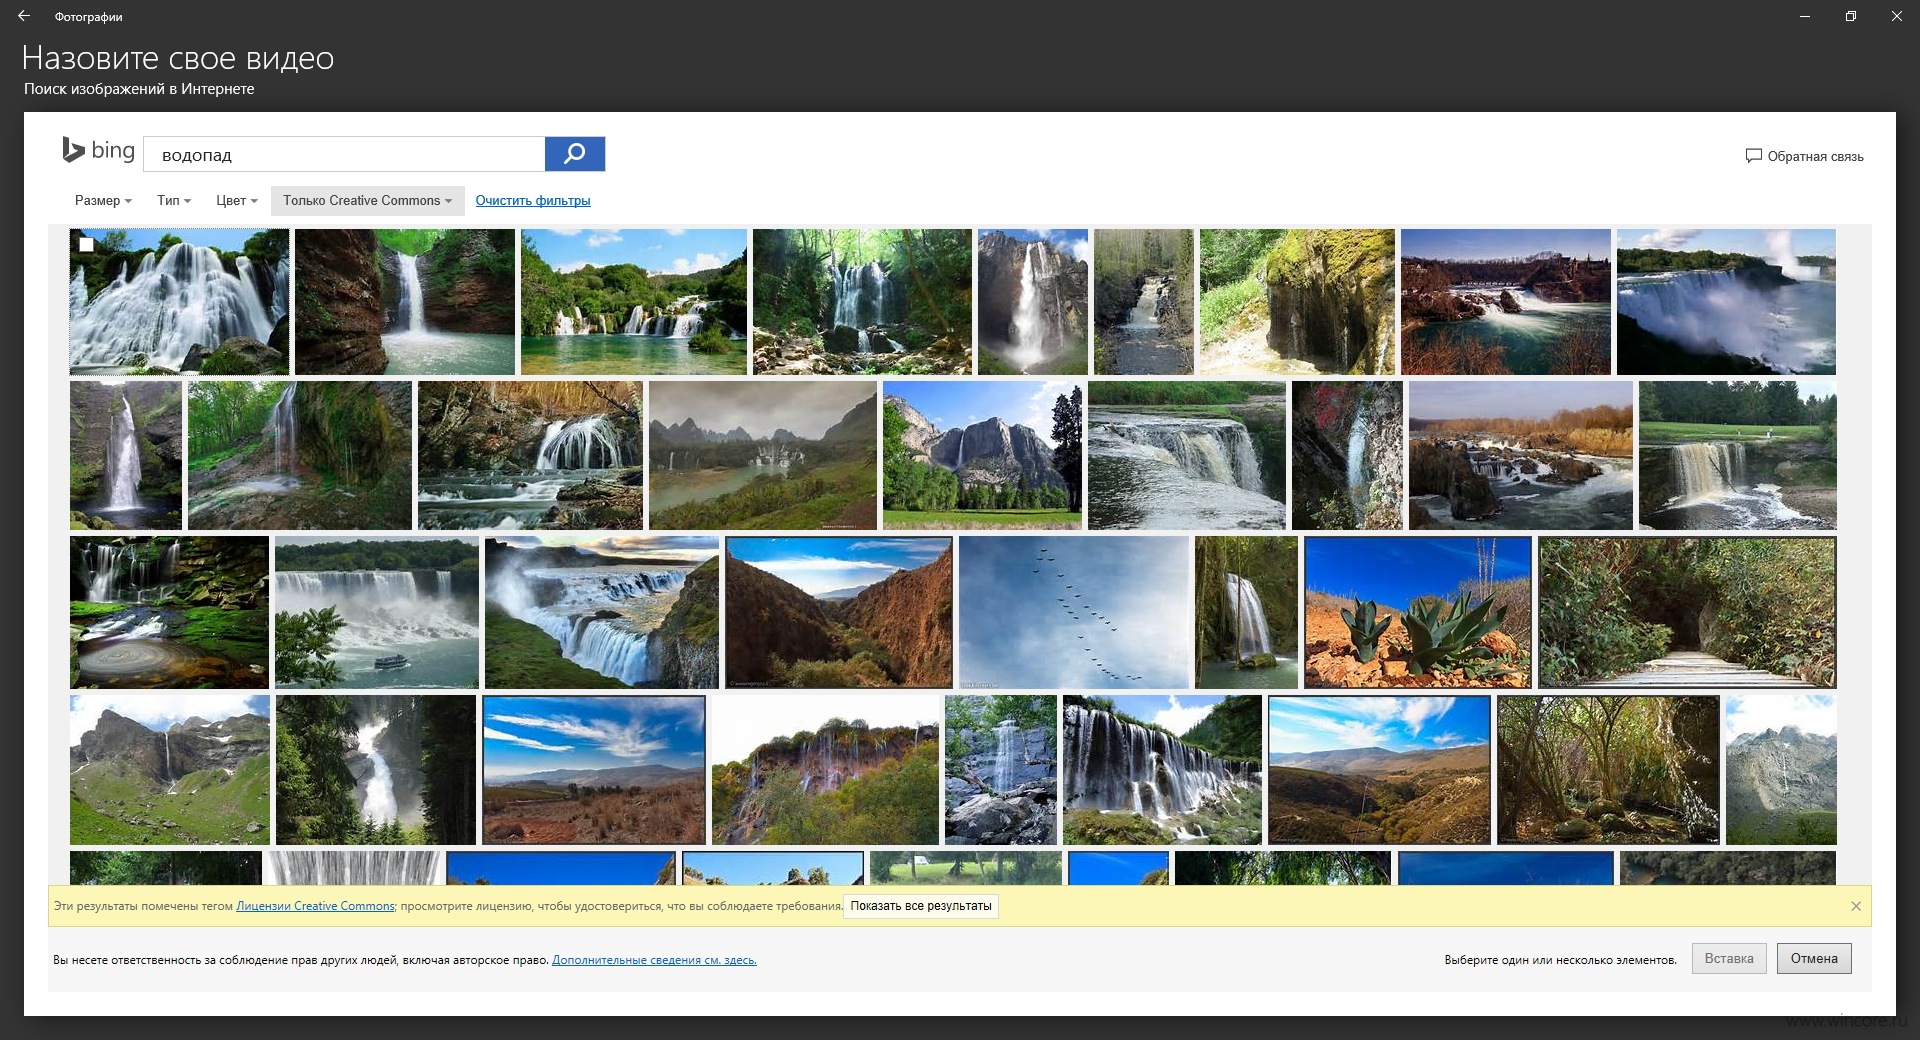Click the Очистить фильтры link
Image resolution: width=1920 pixels, height=1040 pixels.
point(533,200)
